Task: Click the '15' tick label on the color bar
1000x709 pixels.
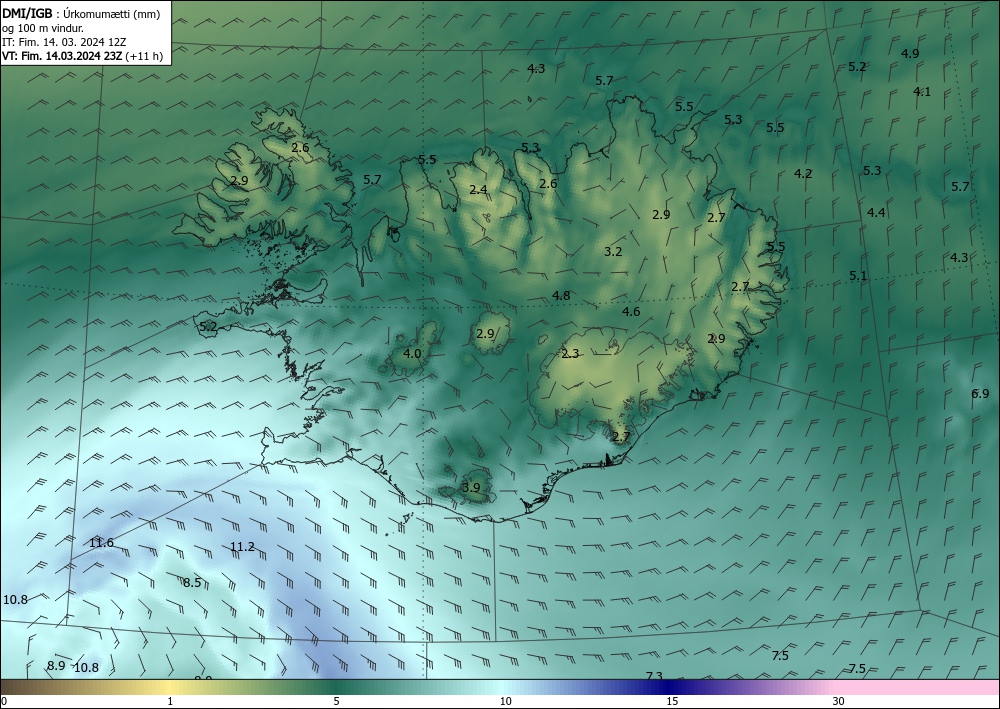Action: tap(672, 701)
